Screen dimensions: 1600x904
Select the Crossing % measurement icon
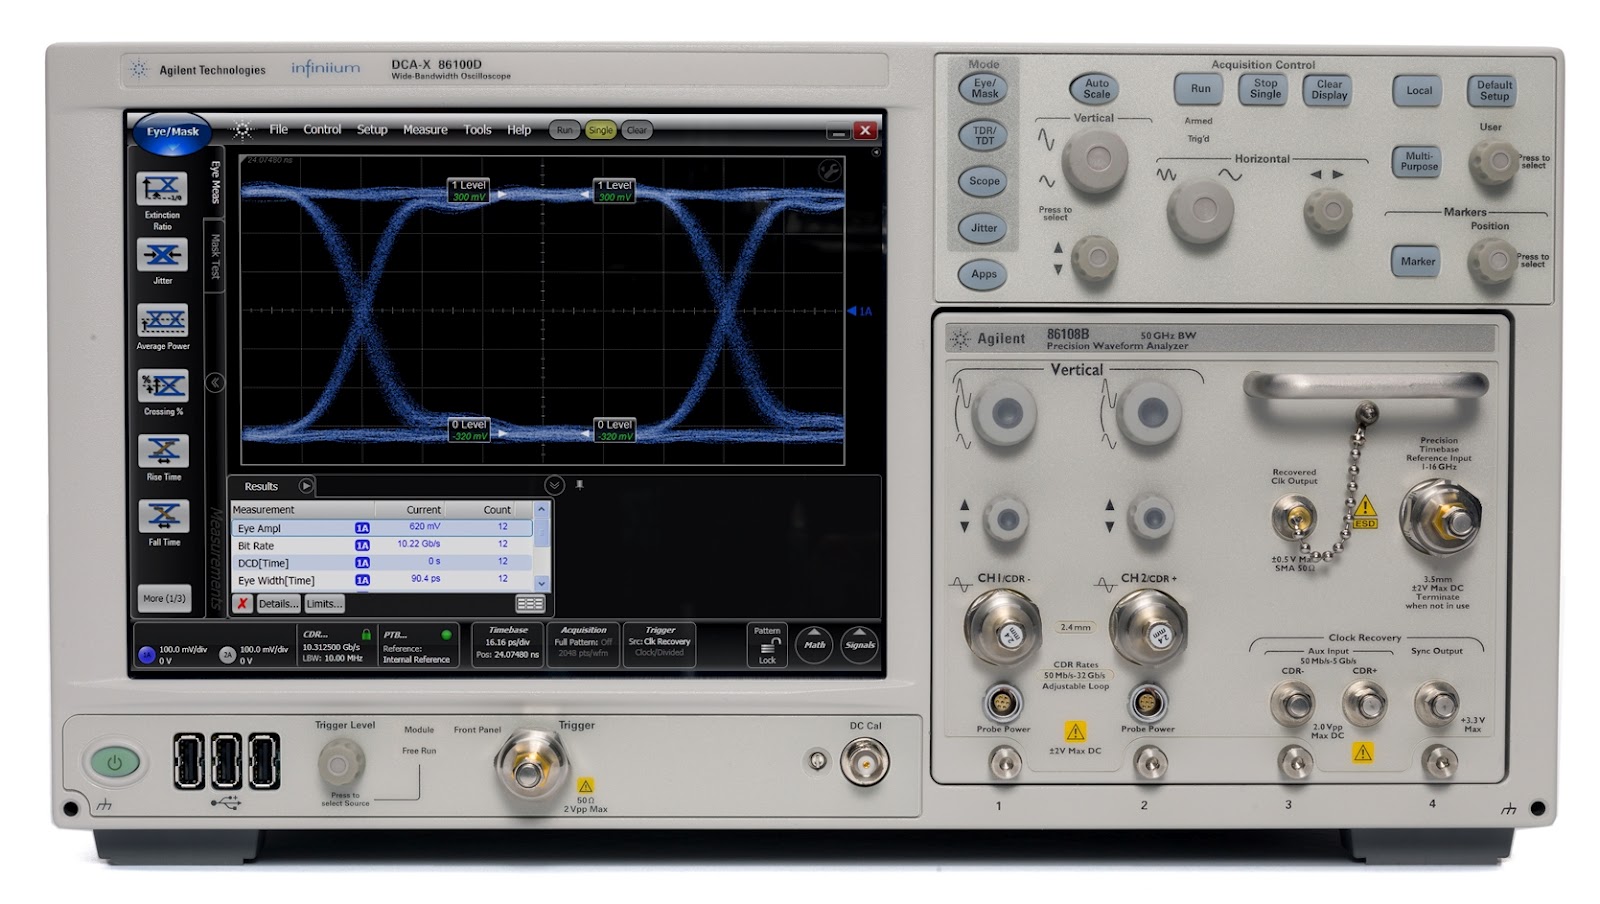tap(164, 385)
